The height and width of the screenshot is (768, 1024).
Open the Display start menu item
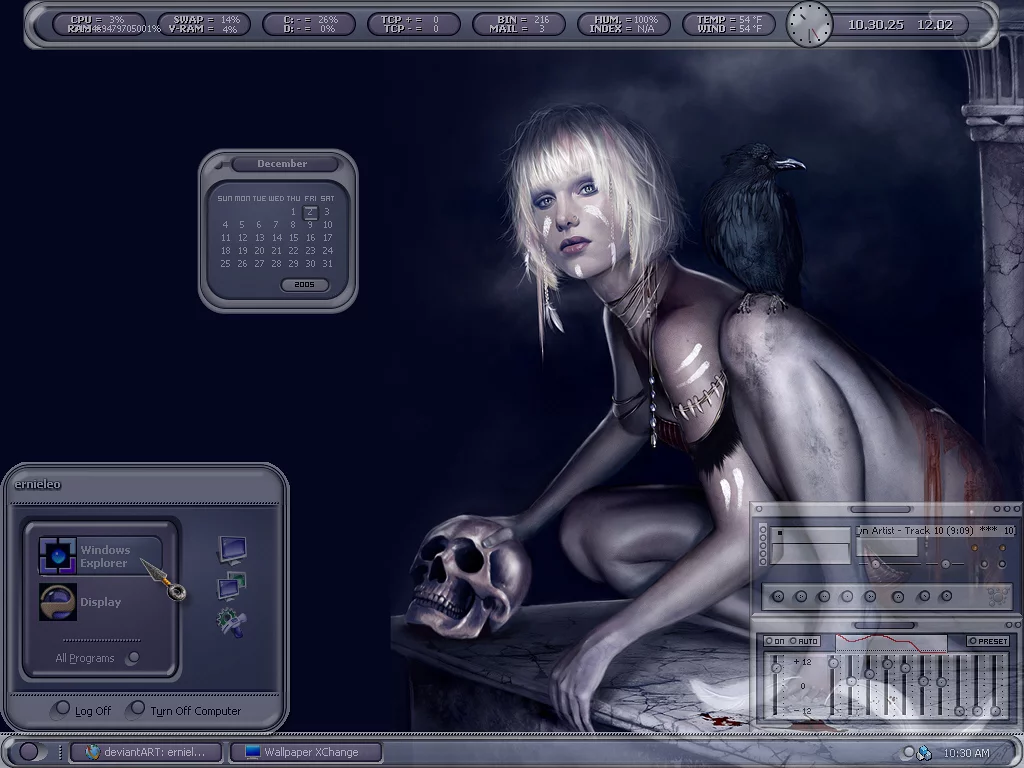click(x=99, y=602)
